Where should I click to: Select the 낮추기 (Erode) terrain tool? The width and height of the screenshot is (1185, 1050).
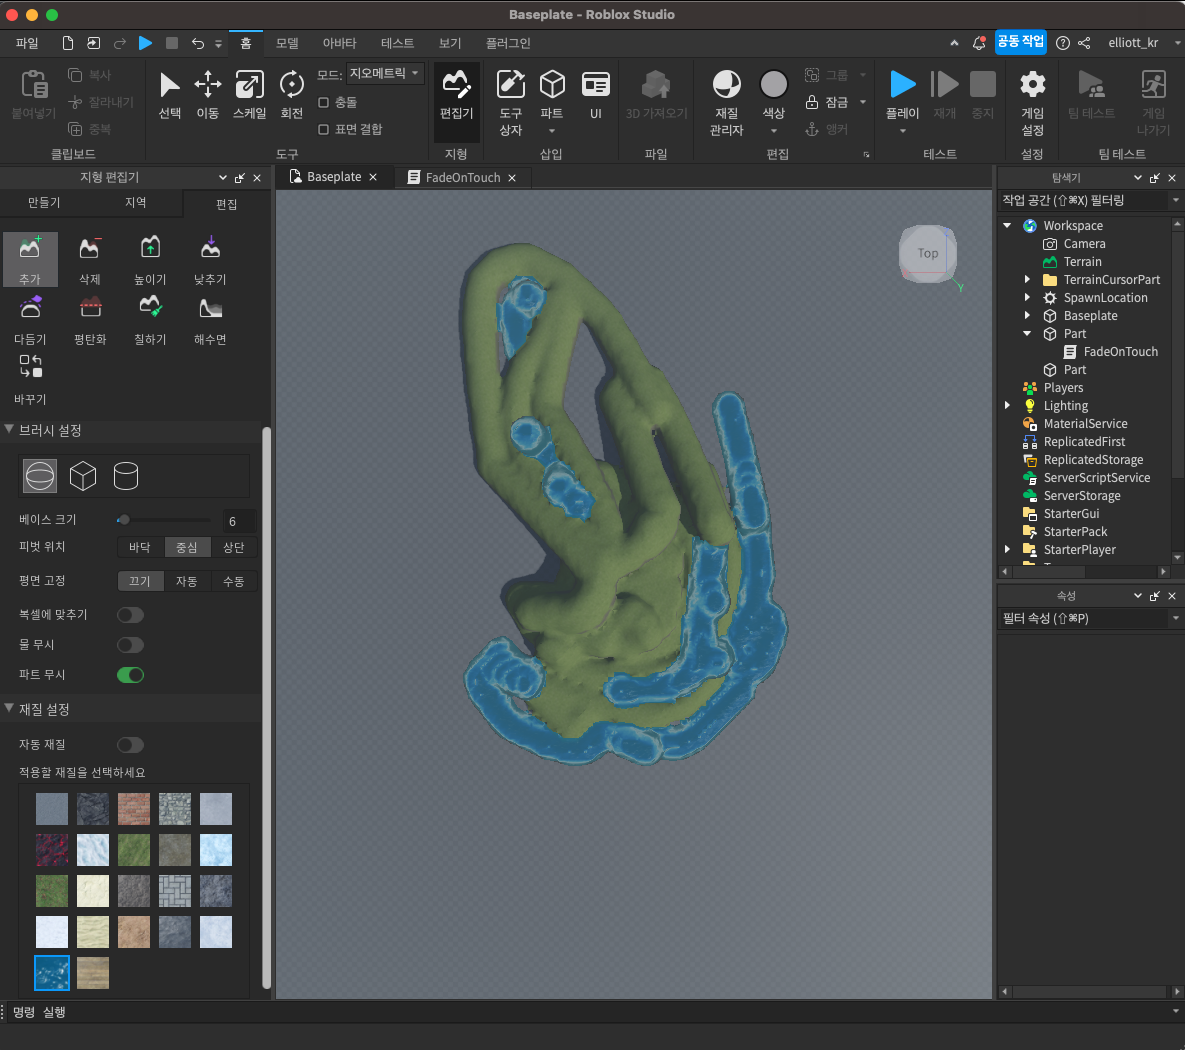tap(210, 259)
